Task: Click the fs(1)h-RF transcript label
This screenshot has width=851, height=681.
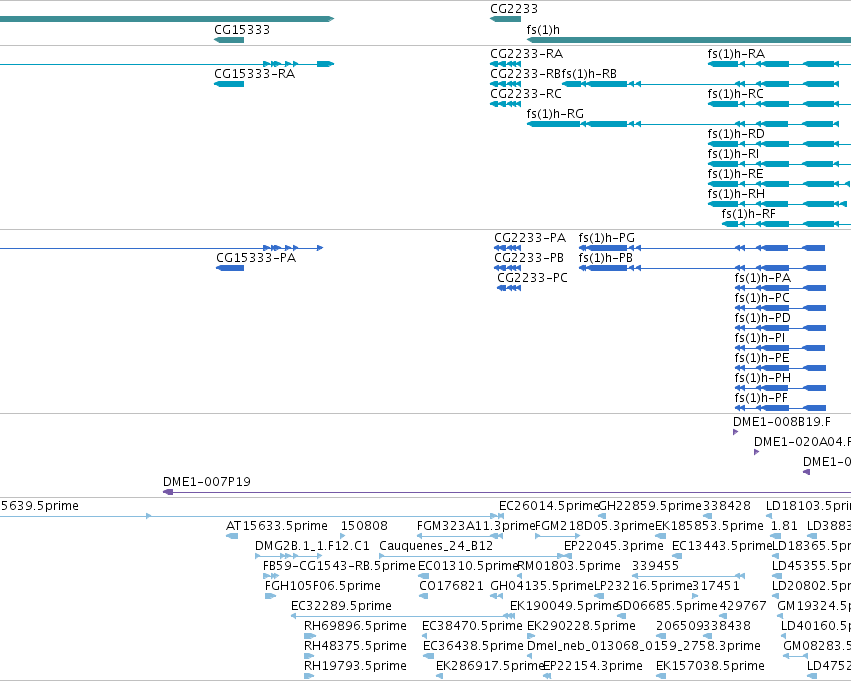Action: [x=749, y=214]
